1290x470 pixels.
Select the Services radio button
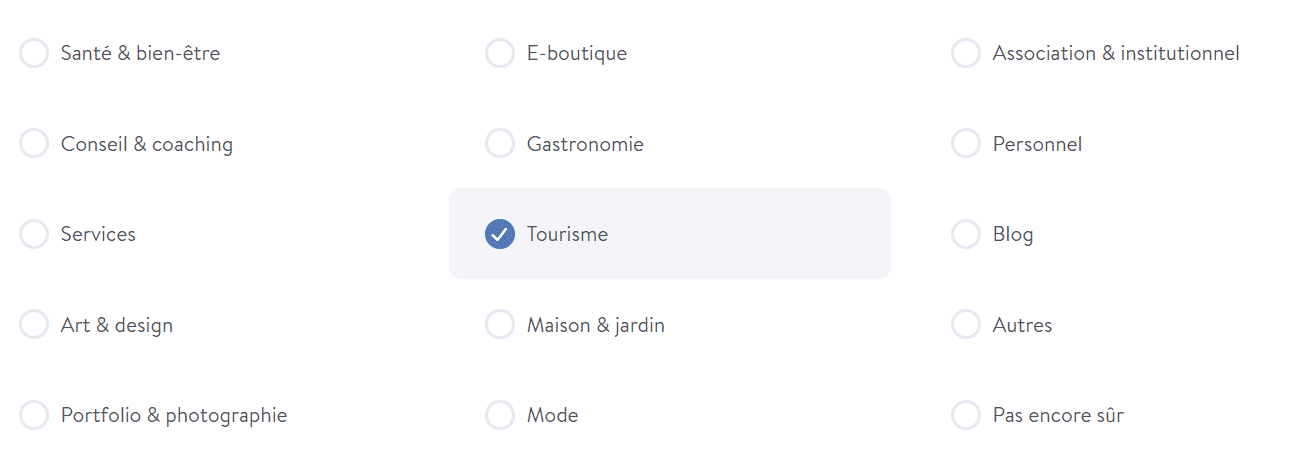click(x=34, y=234)
